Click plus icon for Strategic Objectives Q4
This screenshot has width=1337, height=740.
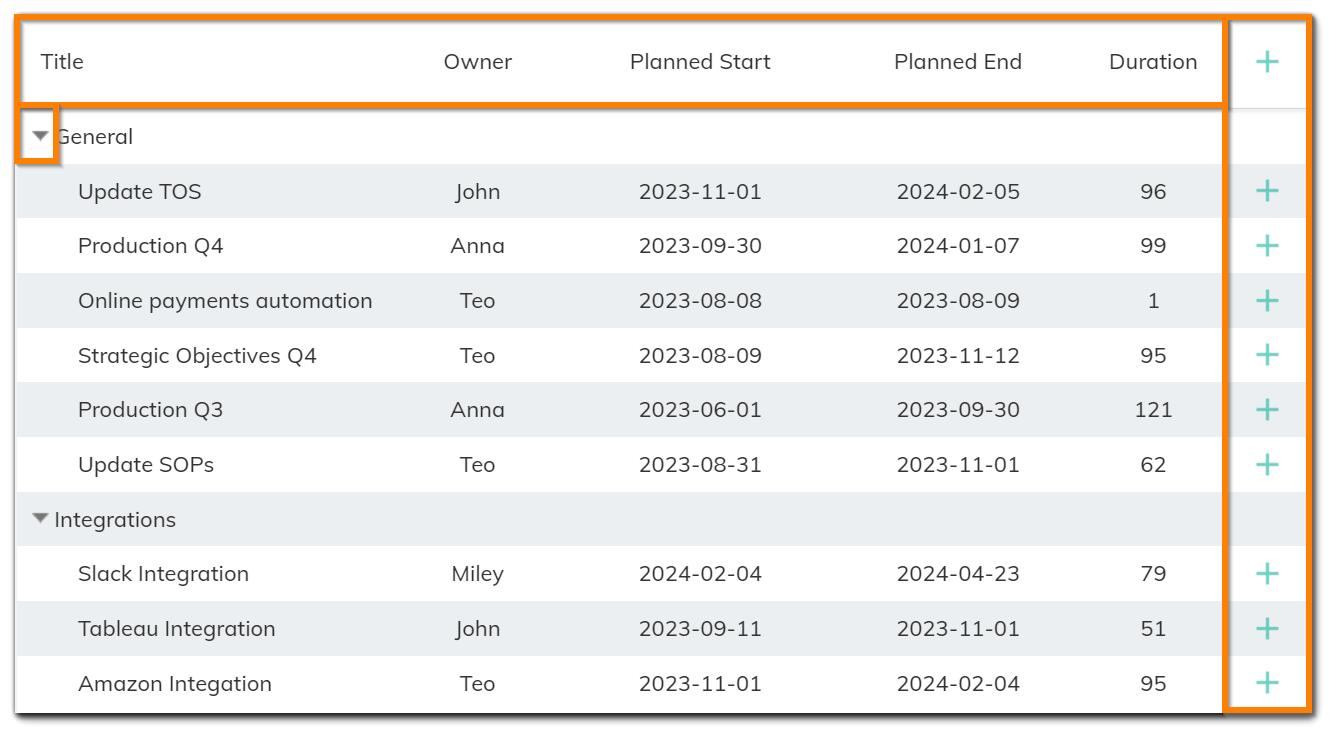(1267, 355)
